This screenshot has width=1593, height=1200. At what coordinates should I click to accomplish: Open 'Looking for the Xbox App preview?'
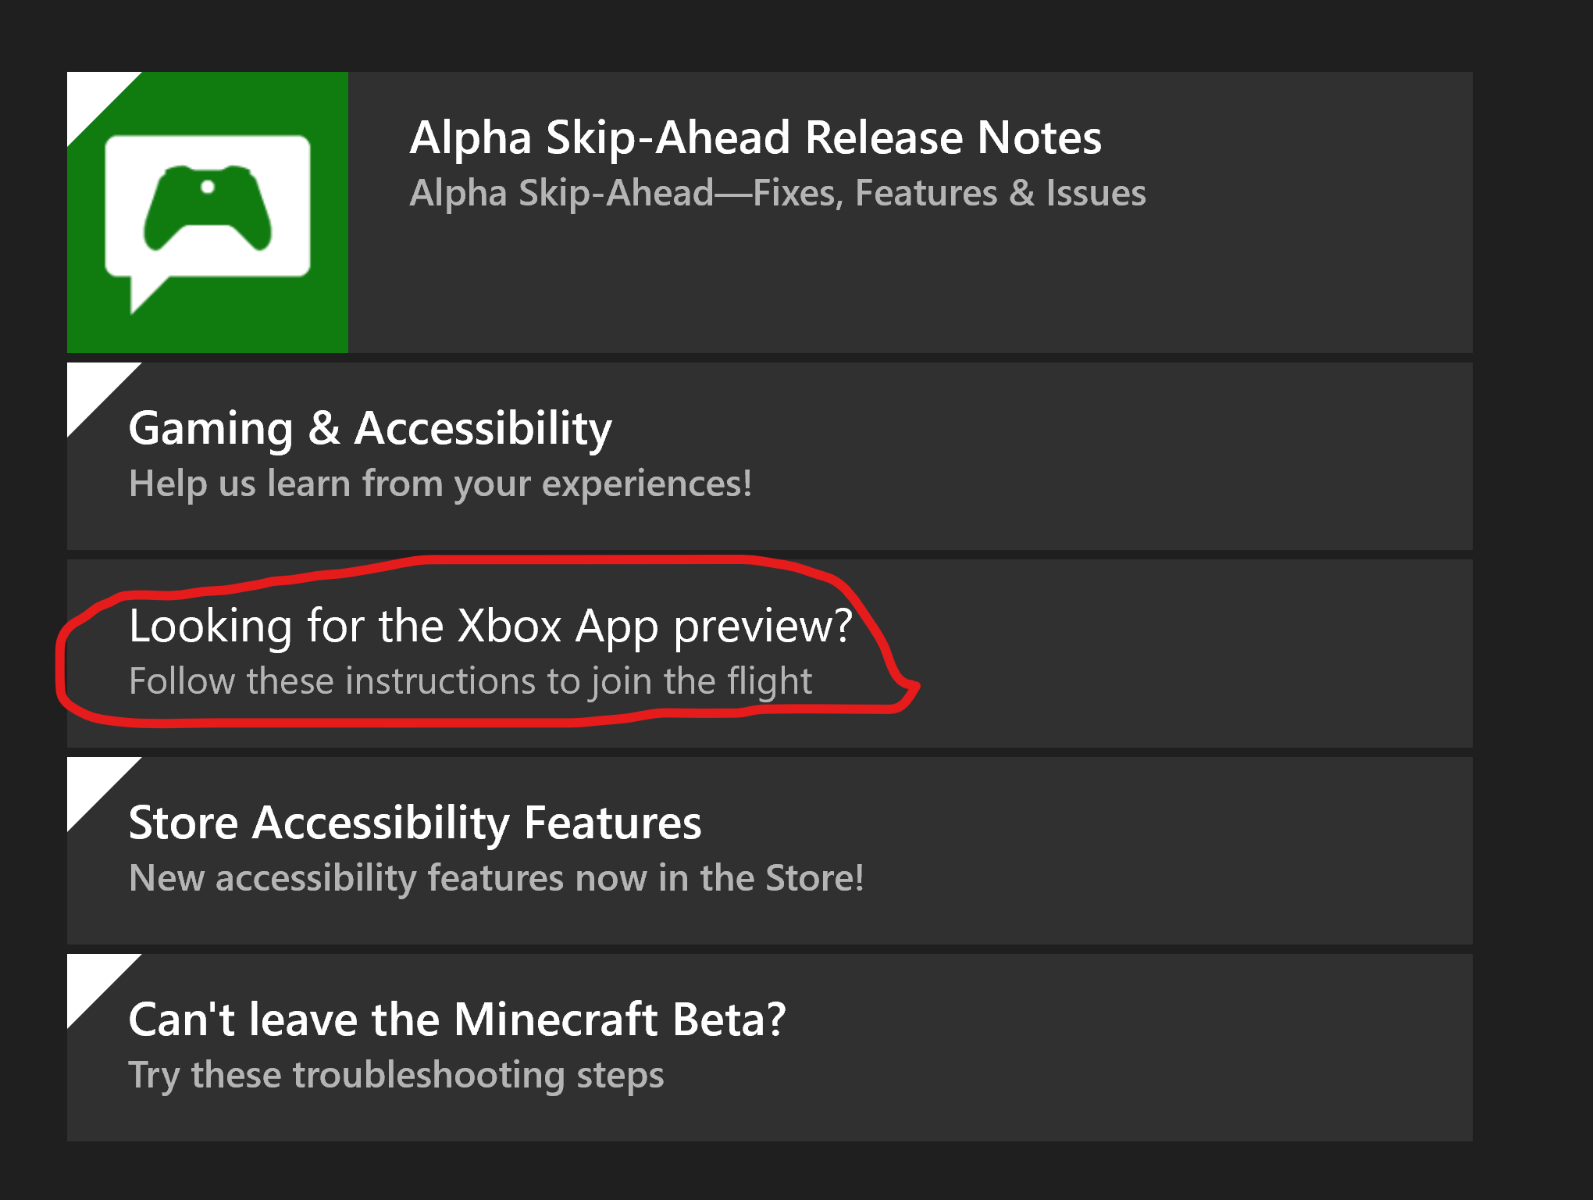490,626
